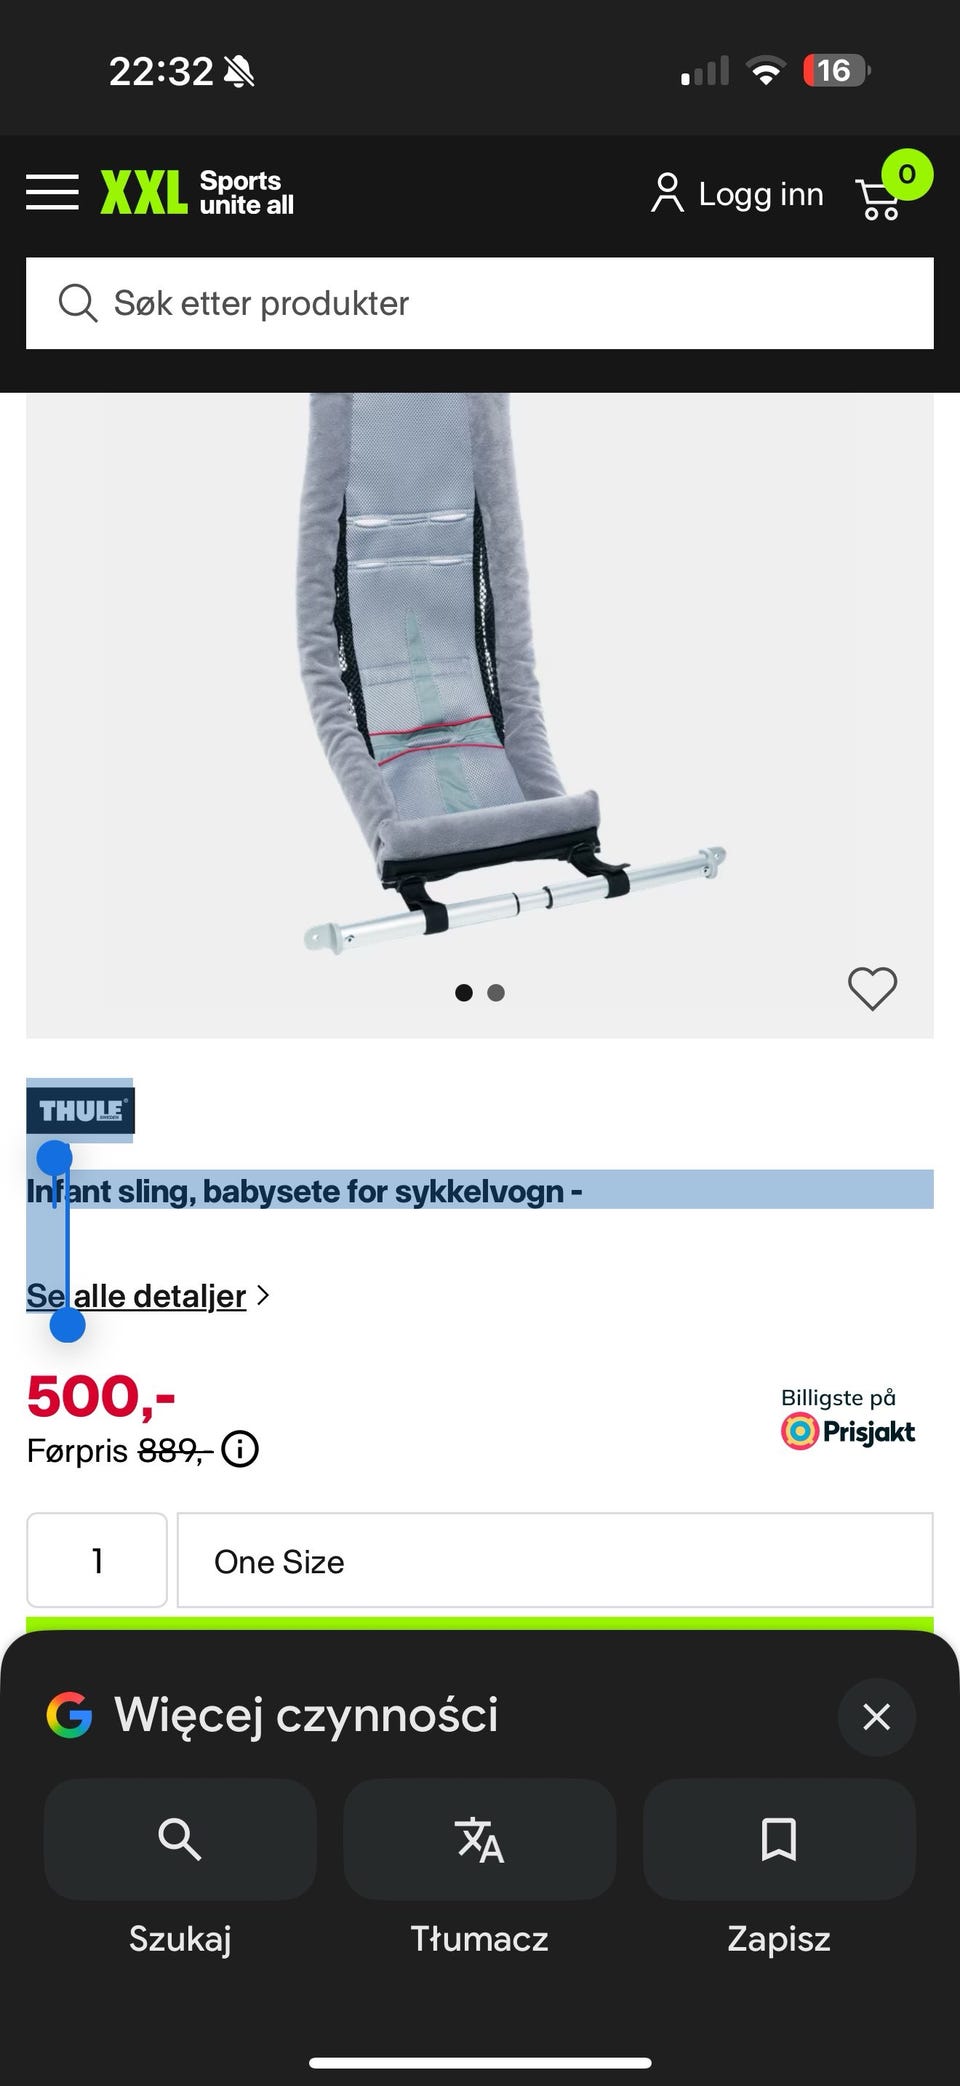Tap the Szukaj search button
The height and width of the screenshot is (2086, 960).
(x=180, y=1838)
